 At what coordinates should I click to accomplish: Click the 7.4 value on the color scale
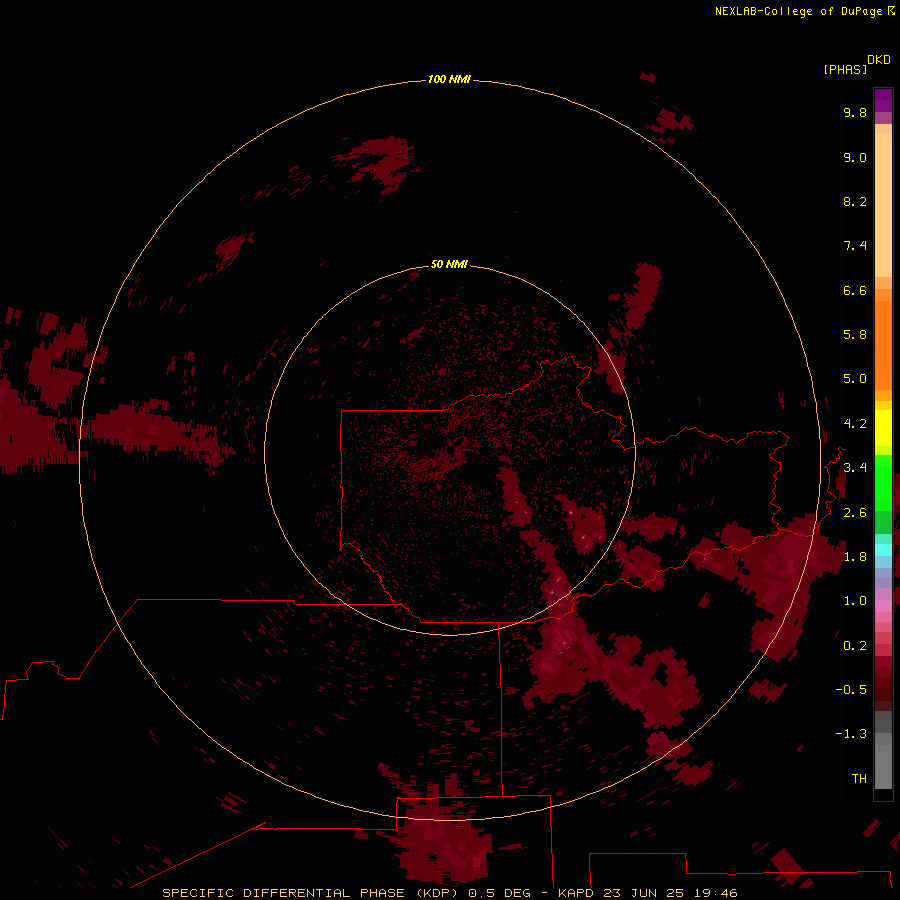point(855,246)
